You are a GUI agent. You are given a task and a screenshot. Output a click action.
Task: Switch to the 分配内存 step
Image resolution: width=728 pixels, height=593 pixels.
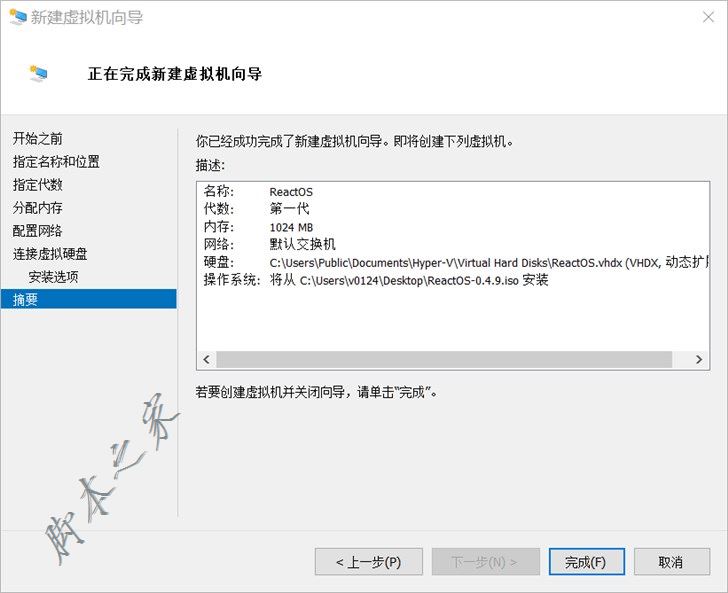38,208
